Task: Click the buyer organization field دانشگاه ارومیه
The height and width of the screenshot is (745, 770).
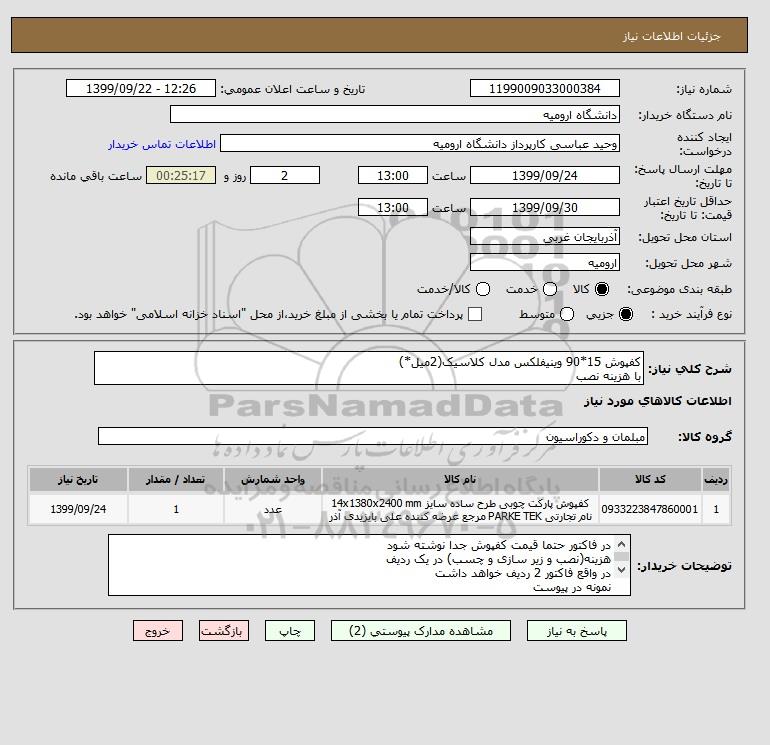Action: click(395, 114)
